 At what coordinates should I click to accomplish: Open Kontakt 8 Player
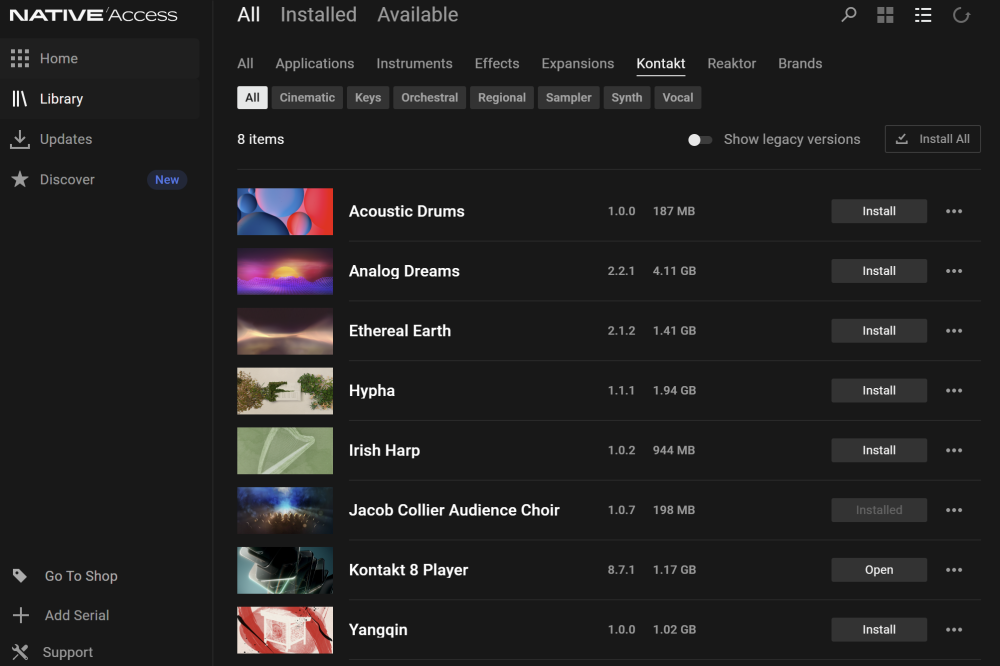pos(879,570)
